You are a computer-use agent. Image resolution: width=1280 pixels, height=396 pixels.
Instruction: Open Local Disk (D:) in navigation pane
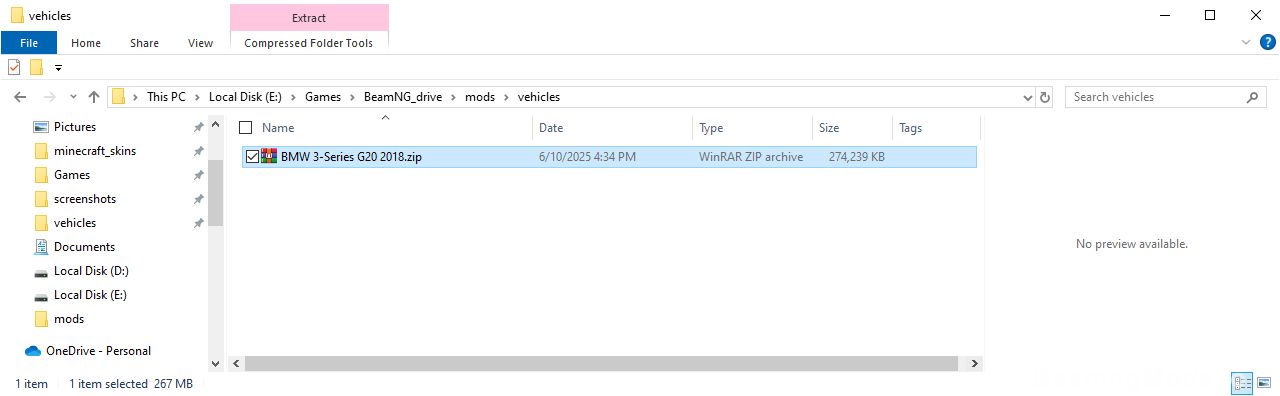pos(91,271)
